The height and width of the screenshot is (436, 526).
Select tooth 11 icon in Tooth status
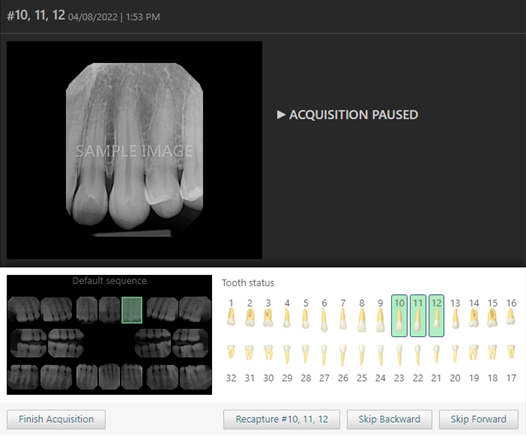pyautogui.click(x=418, y=316)
